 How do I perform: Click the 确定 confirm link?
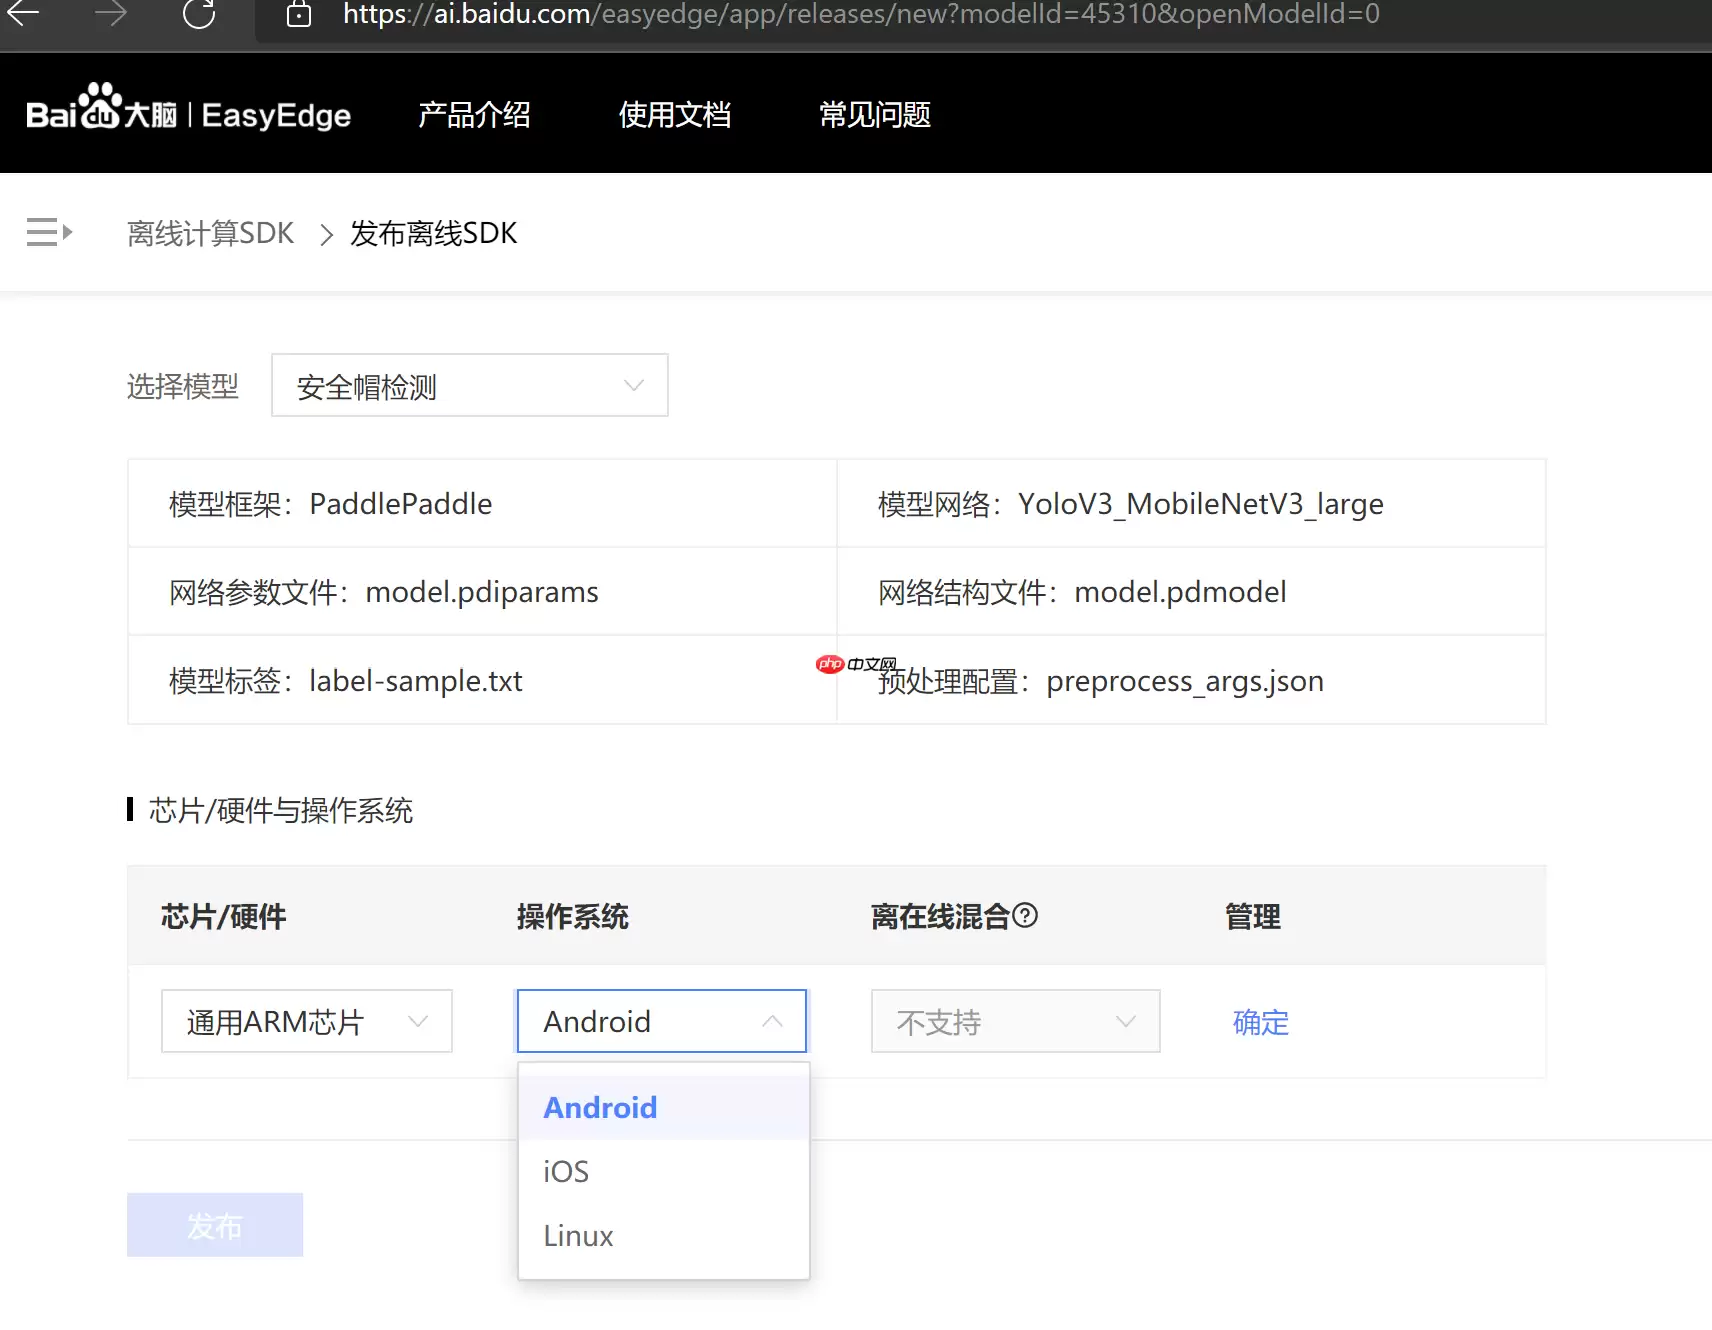click(1259, 1022)
